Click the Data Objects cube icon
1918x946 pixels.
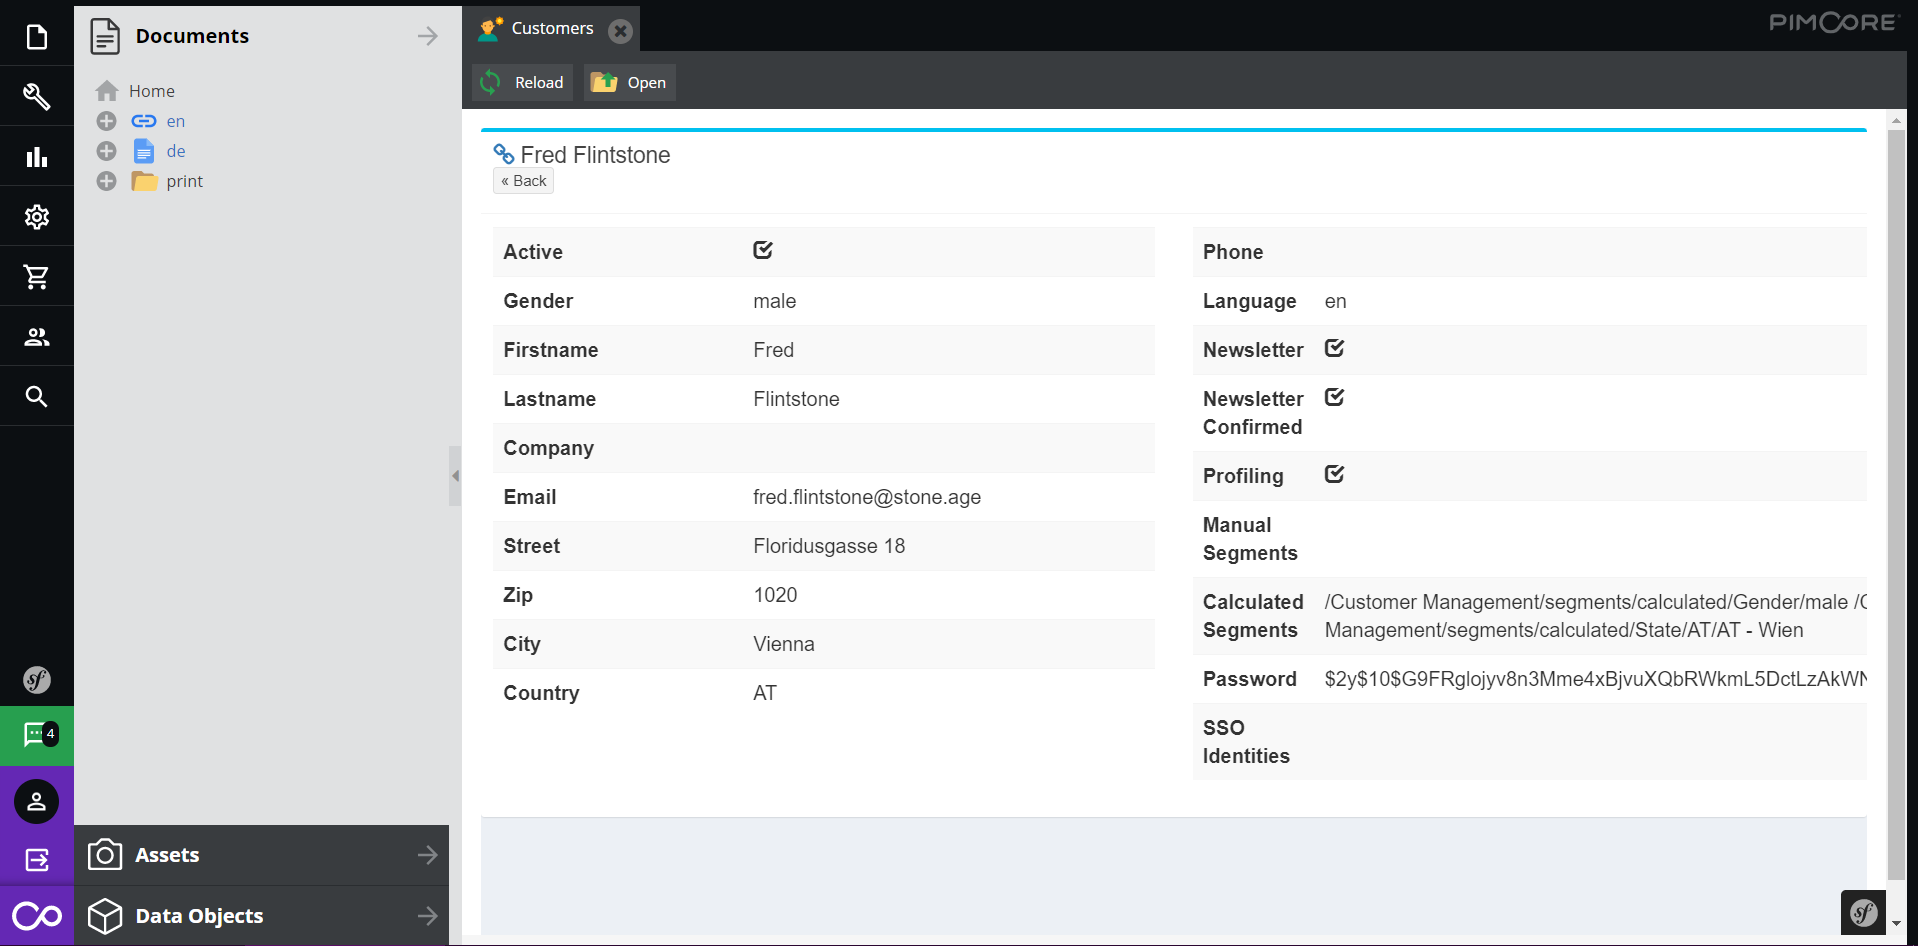pyautogui.click(x=105, y=916)
